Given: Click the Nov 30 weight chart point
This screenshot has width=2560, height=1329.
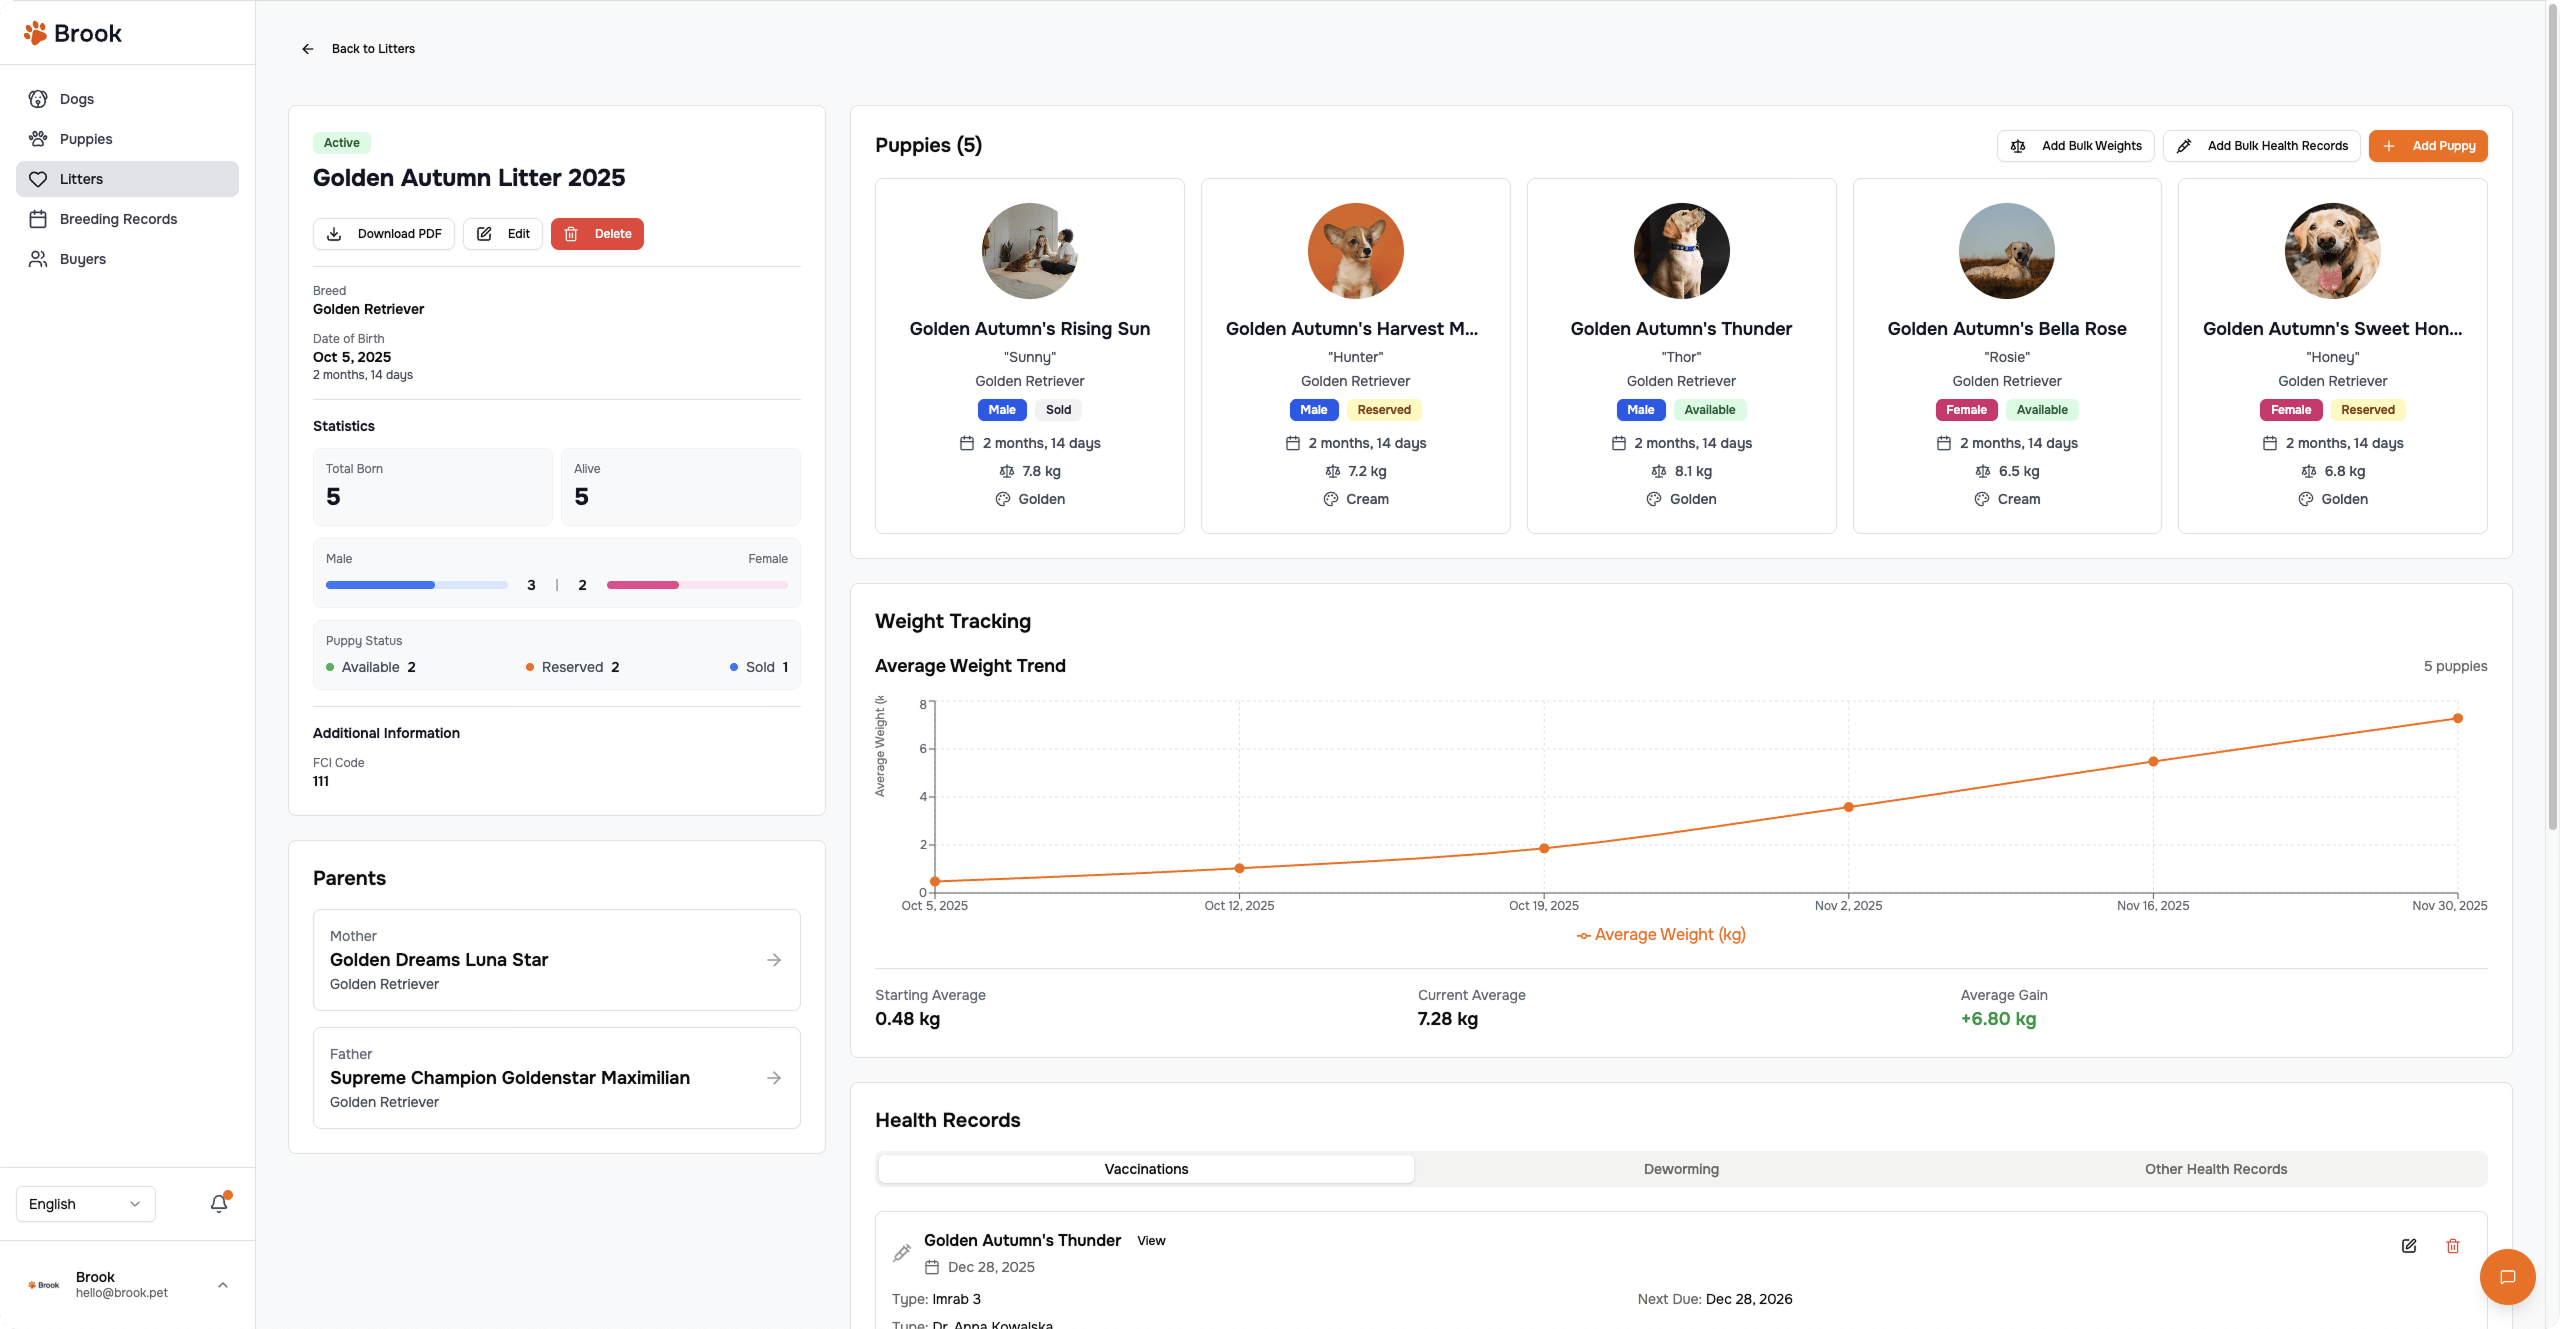Looking at the screenshot, I should click(x=2457, y=719).
